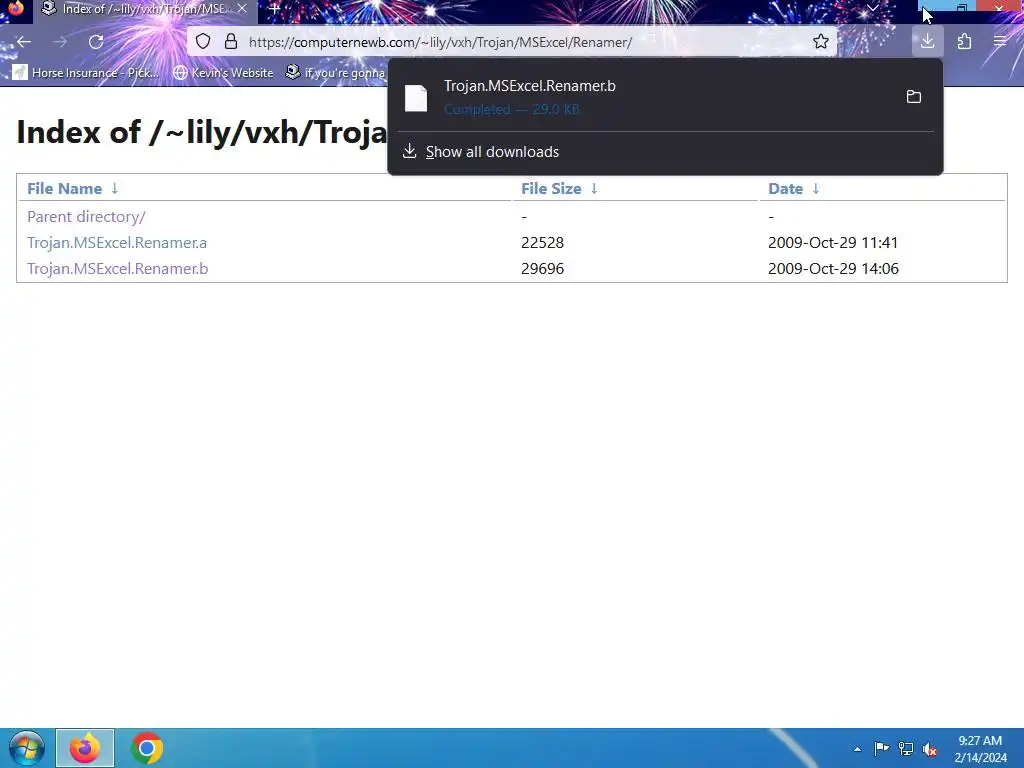1024x768 pixels.
Task: Open the tracking protection shield icon
Action: (x=203, y=42)
